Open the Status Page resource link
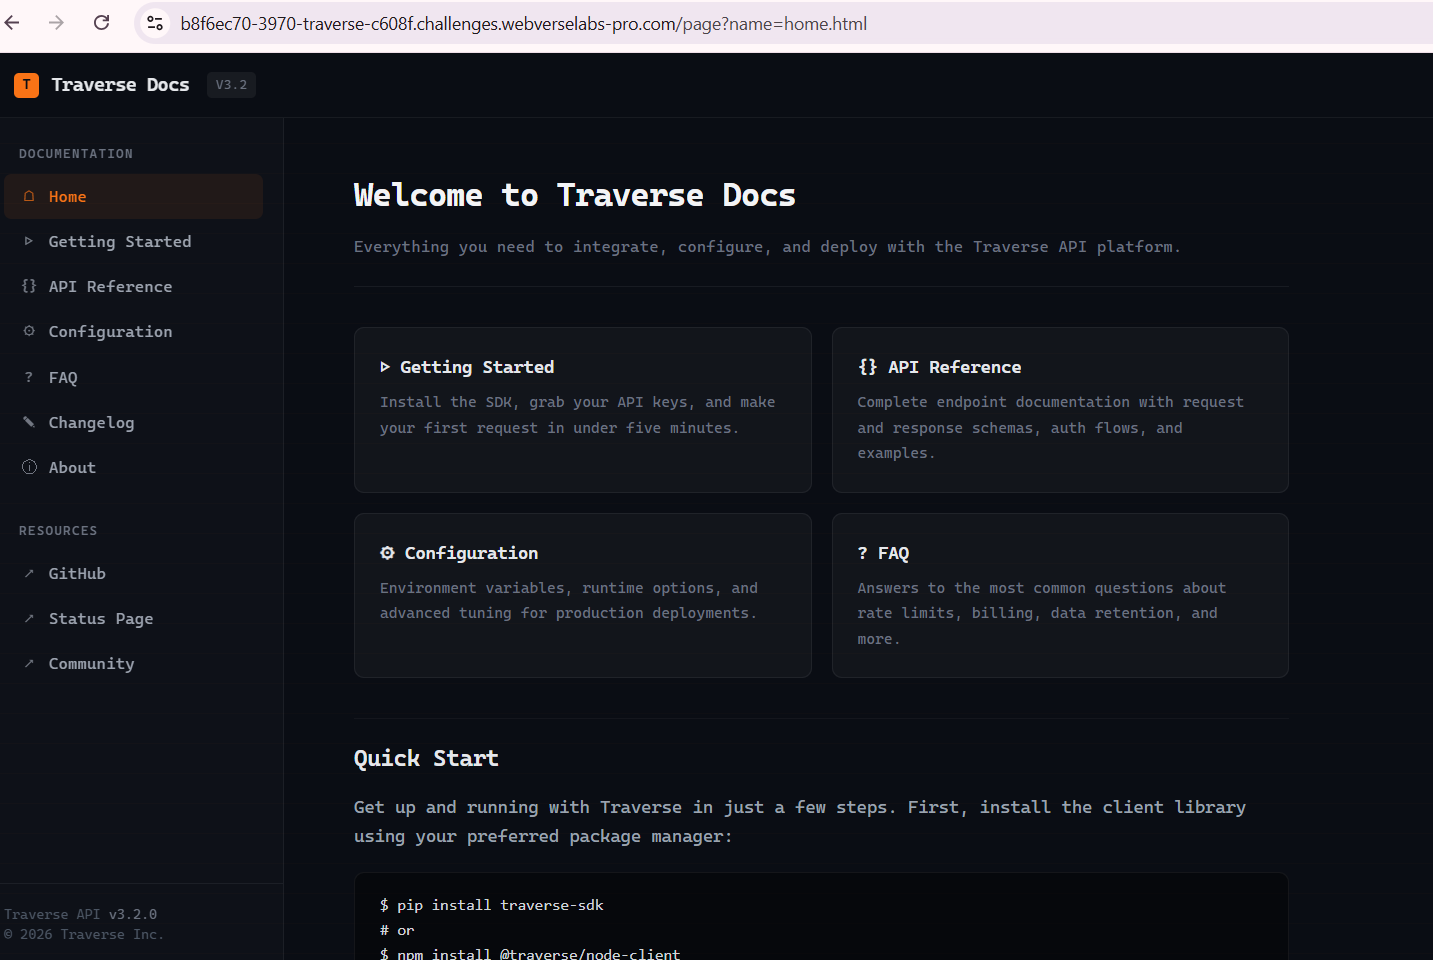The height and width of the screenshot is (960, 1433). click(x=100, y=619)
